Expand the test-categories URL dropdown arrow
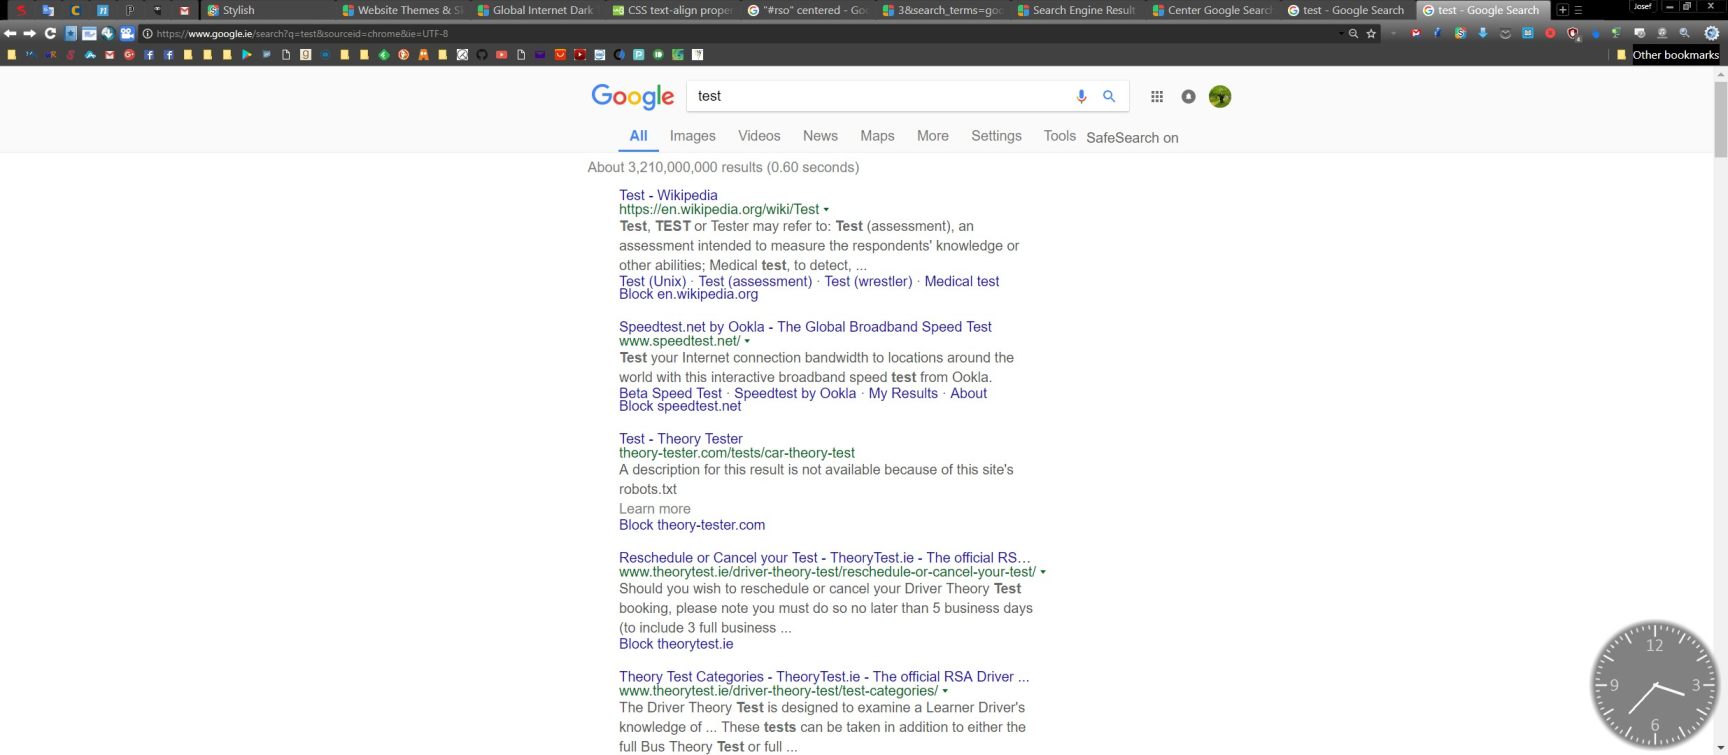This screenshot has height=755, width=1728. tap(945, 691)
